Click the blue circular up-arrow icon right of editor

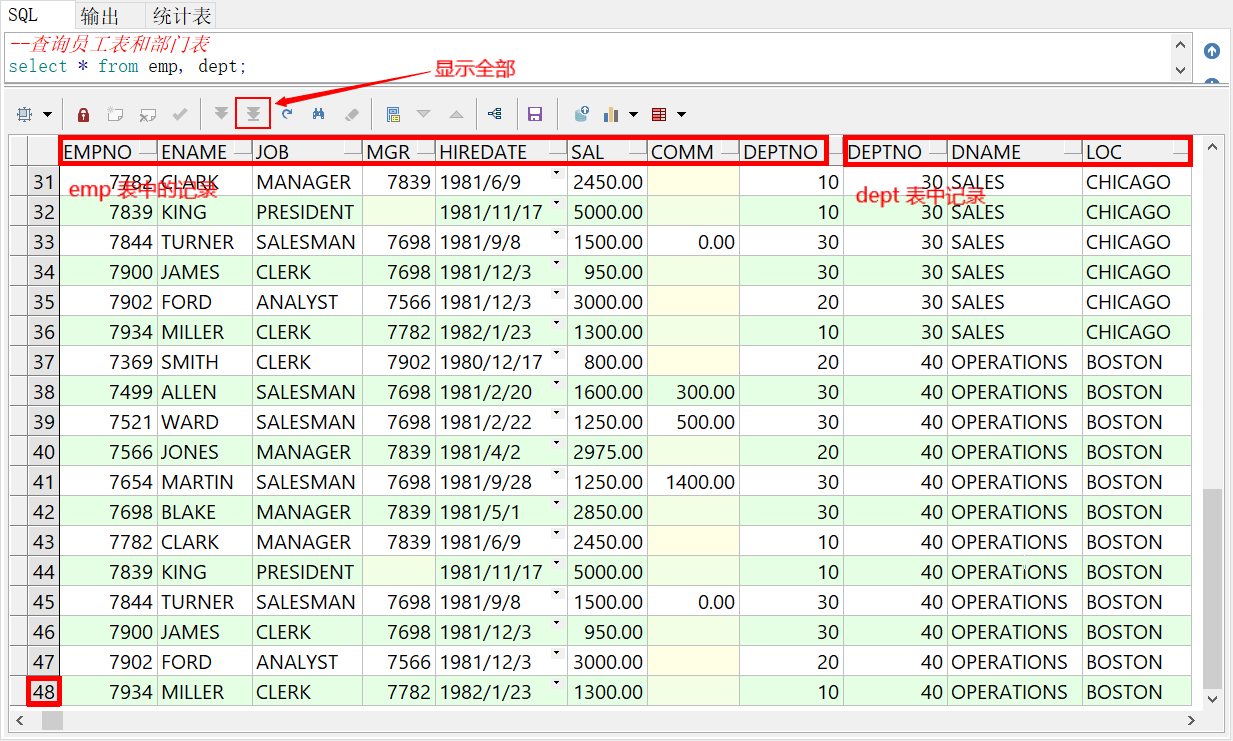coord(1212,51)
